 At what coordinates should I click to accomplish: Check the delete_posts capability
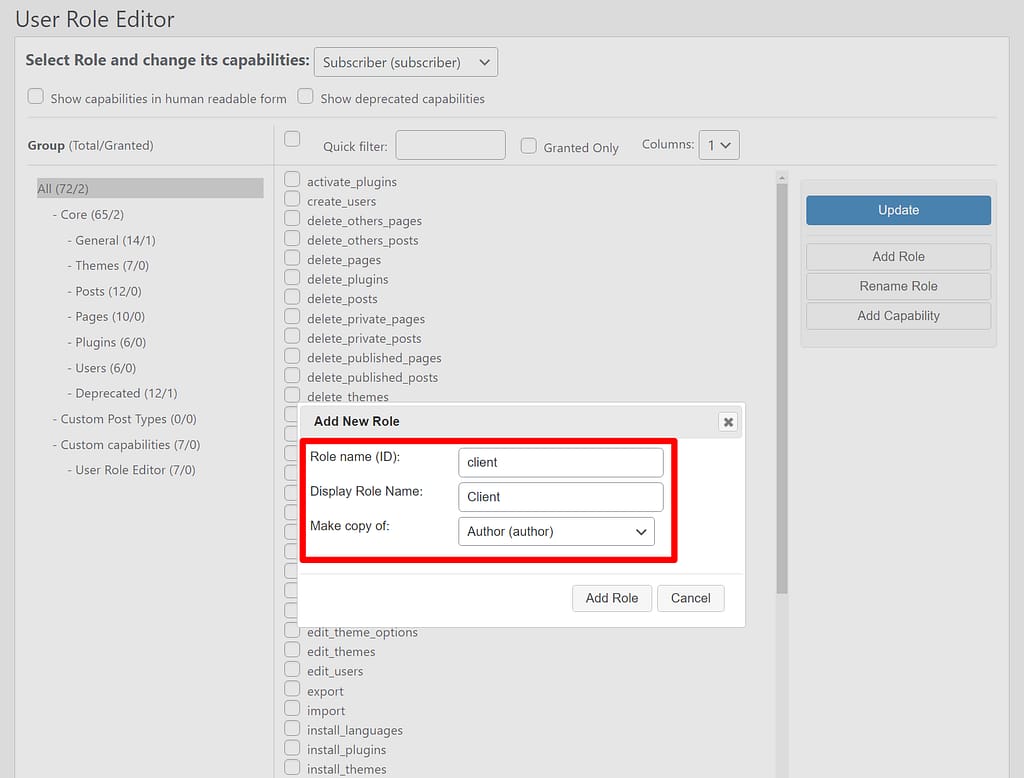[292, 297]
